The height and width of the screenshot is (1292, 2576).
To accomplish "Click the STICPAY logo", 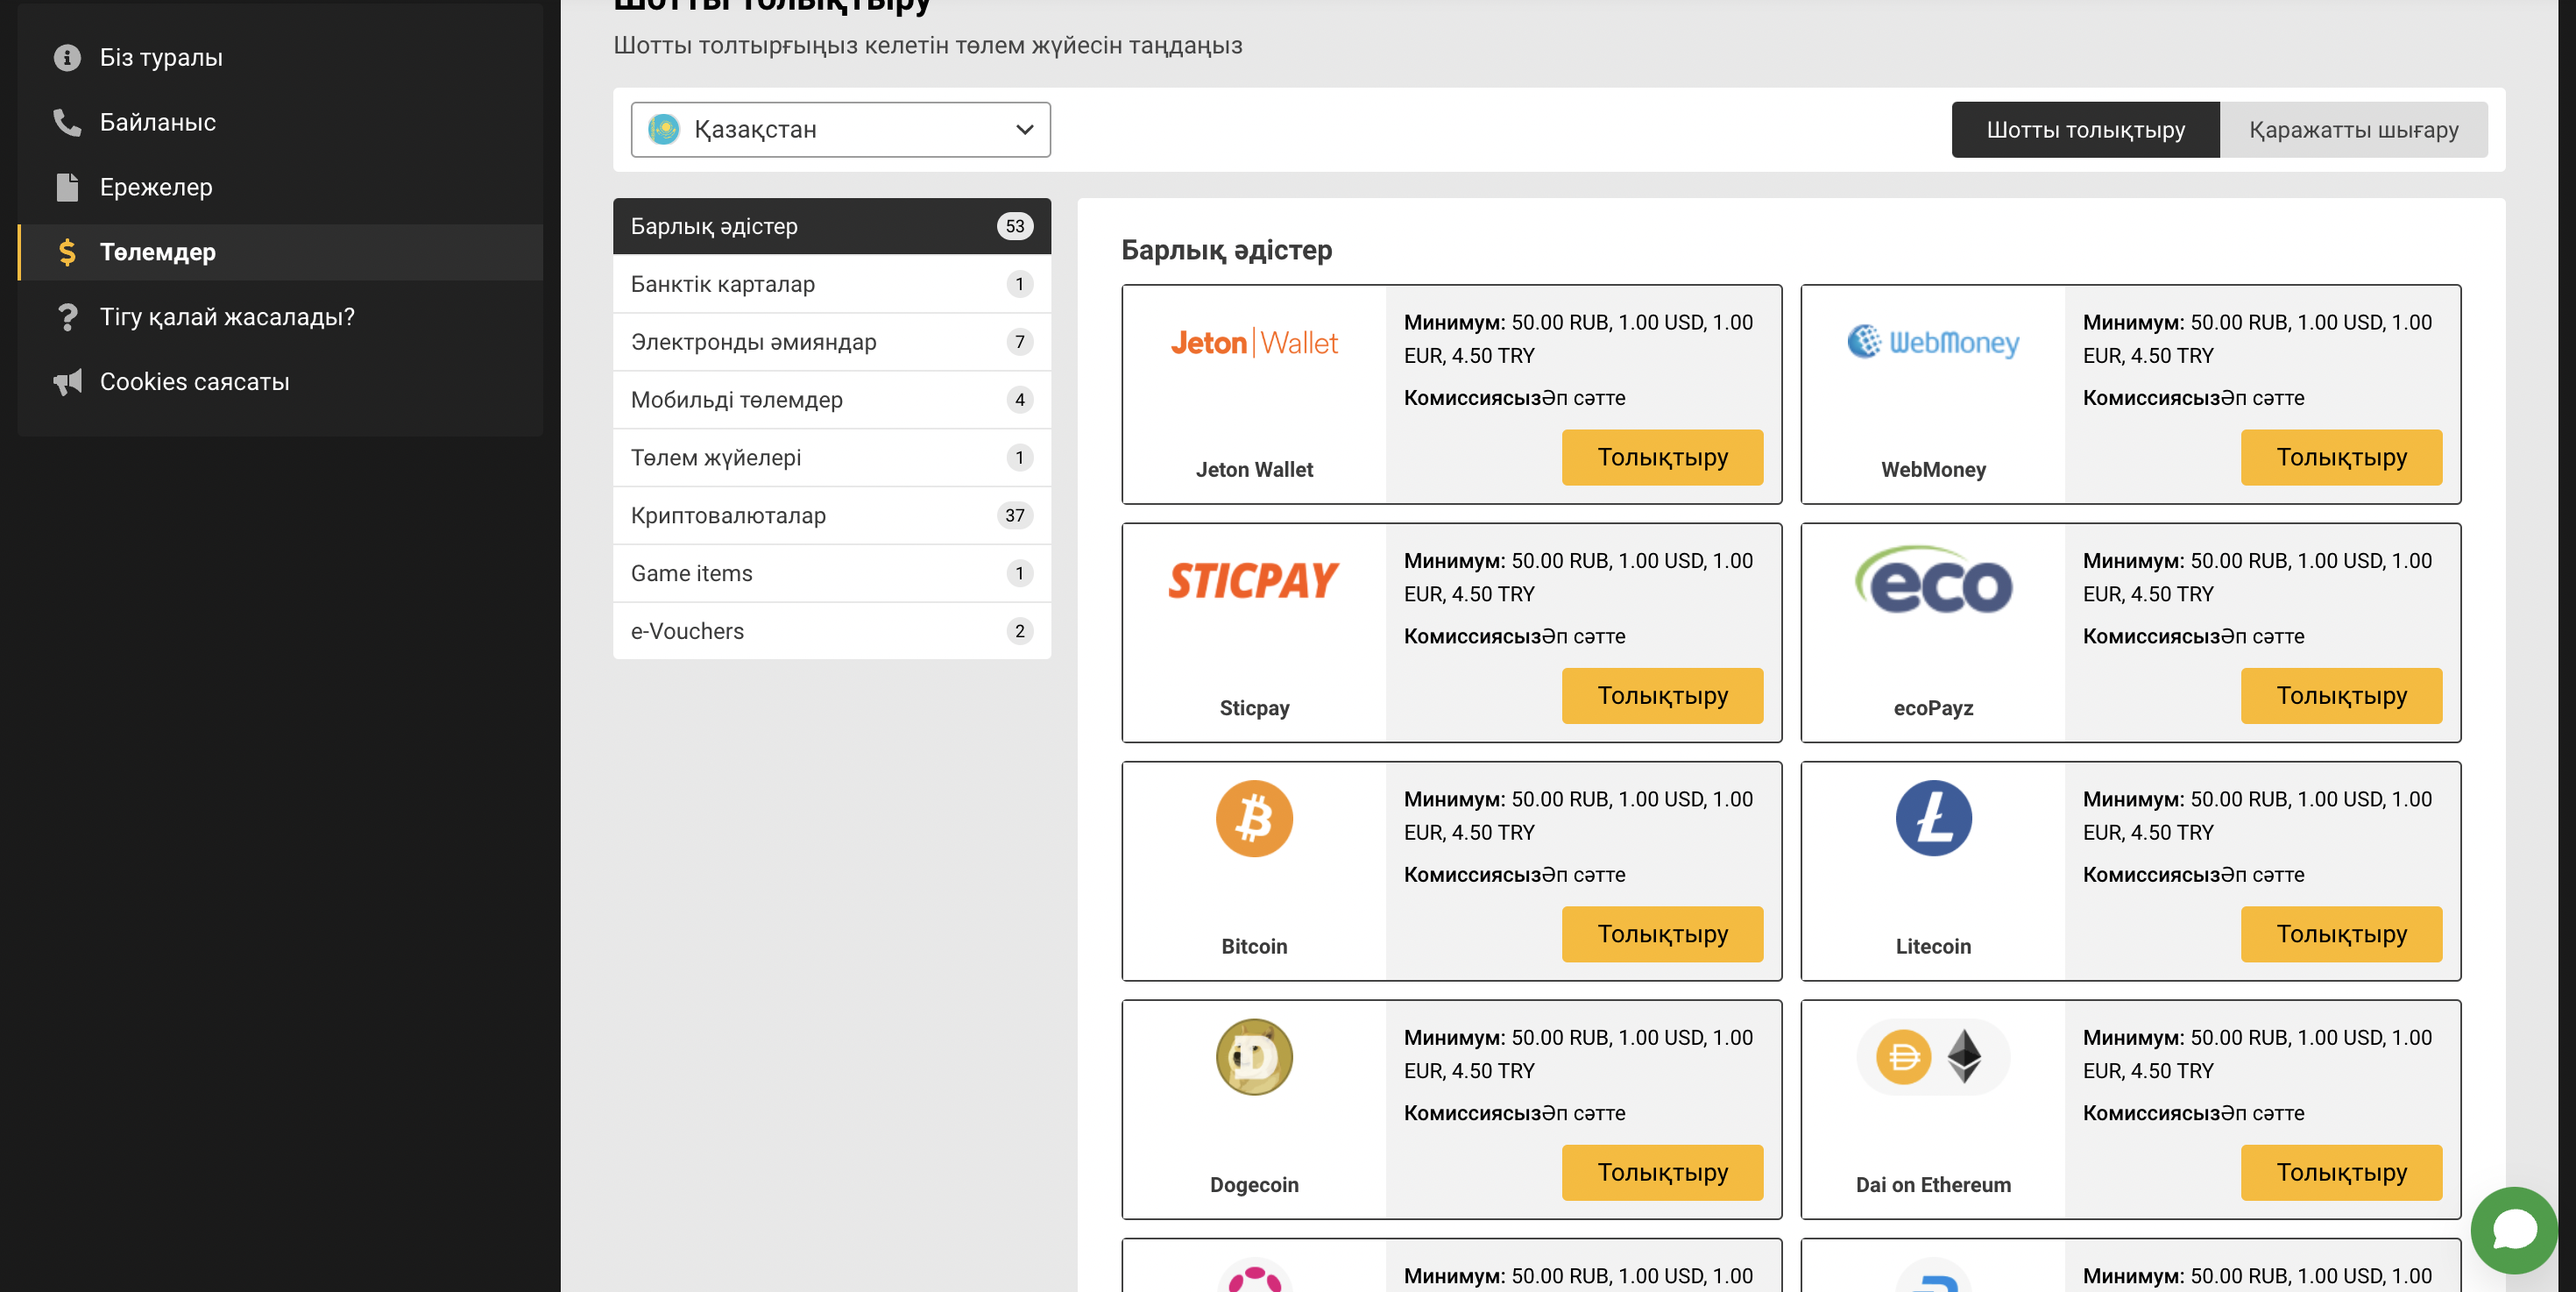I will pyautogui.click(x=1254, y=581).
